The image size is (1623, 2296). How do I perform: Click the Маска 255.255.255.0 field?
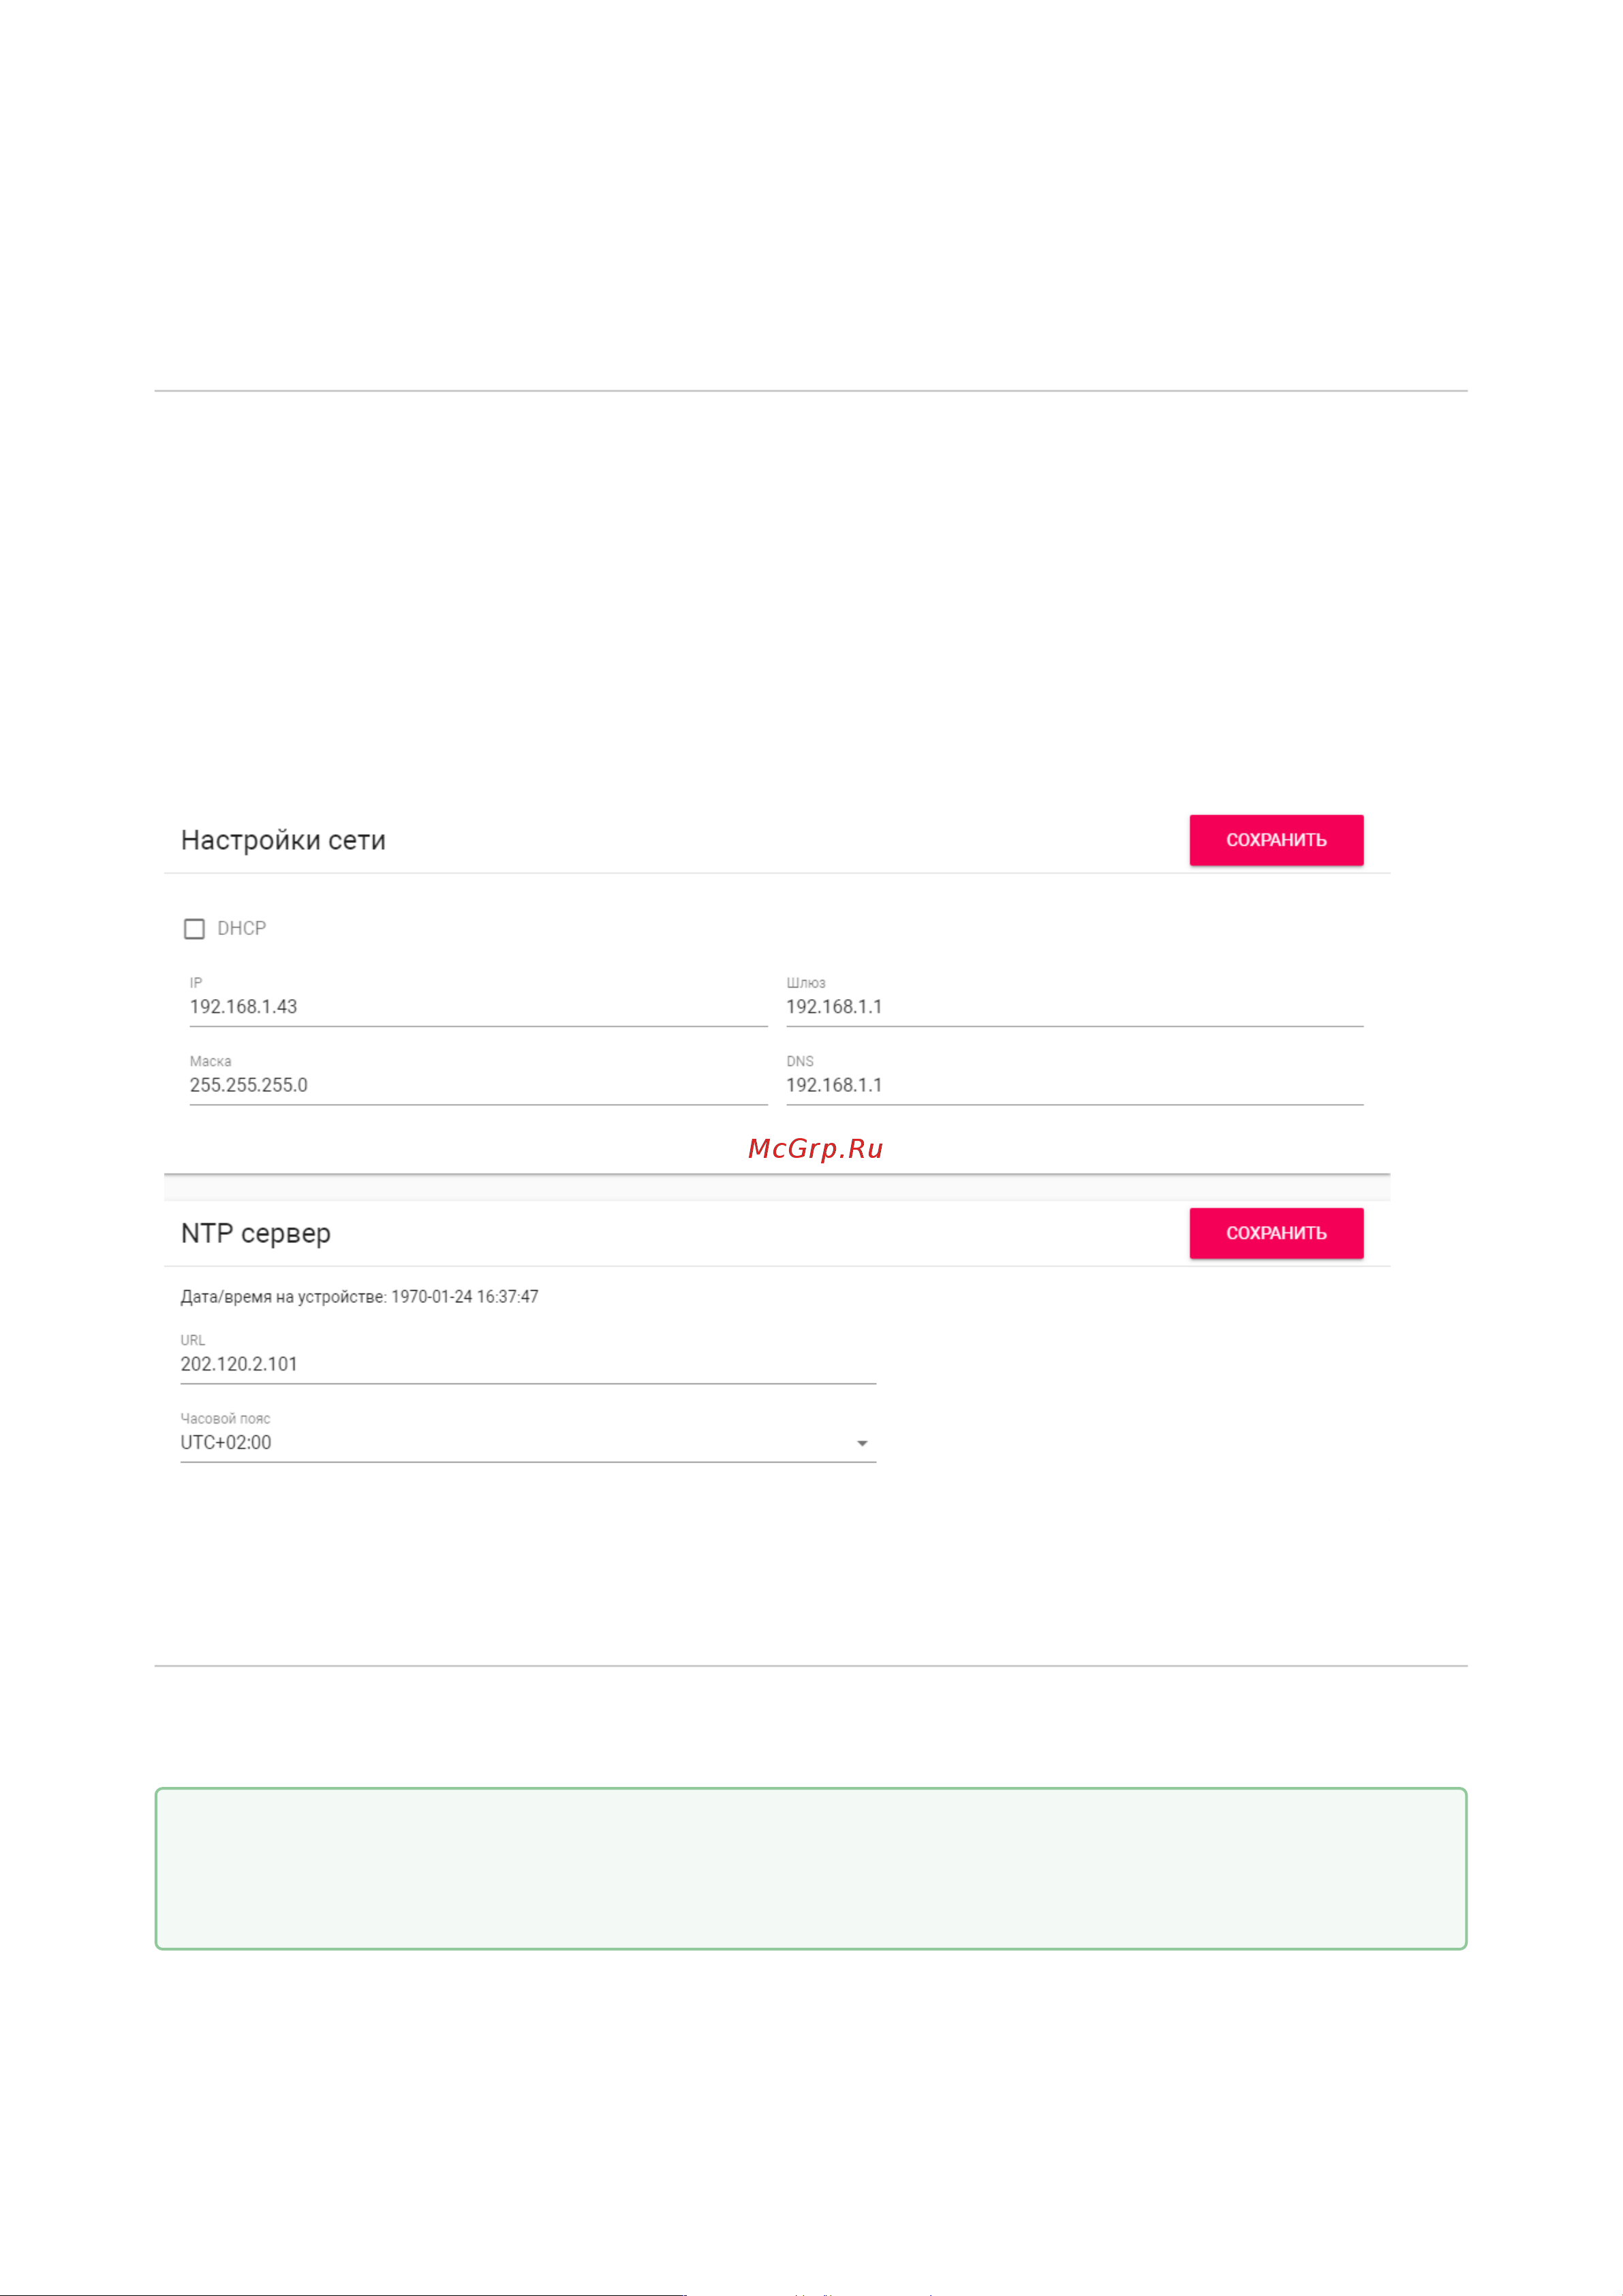(x=478, y=1085)
